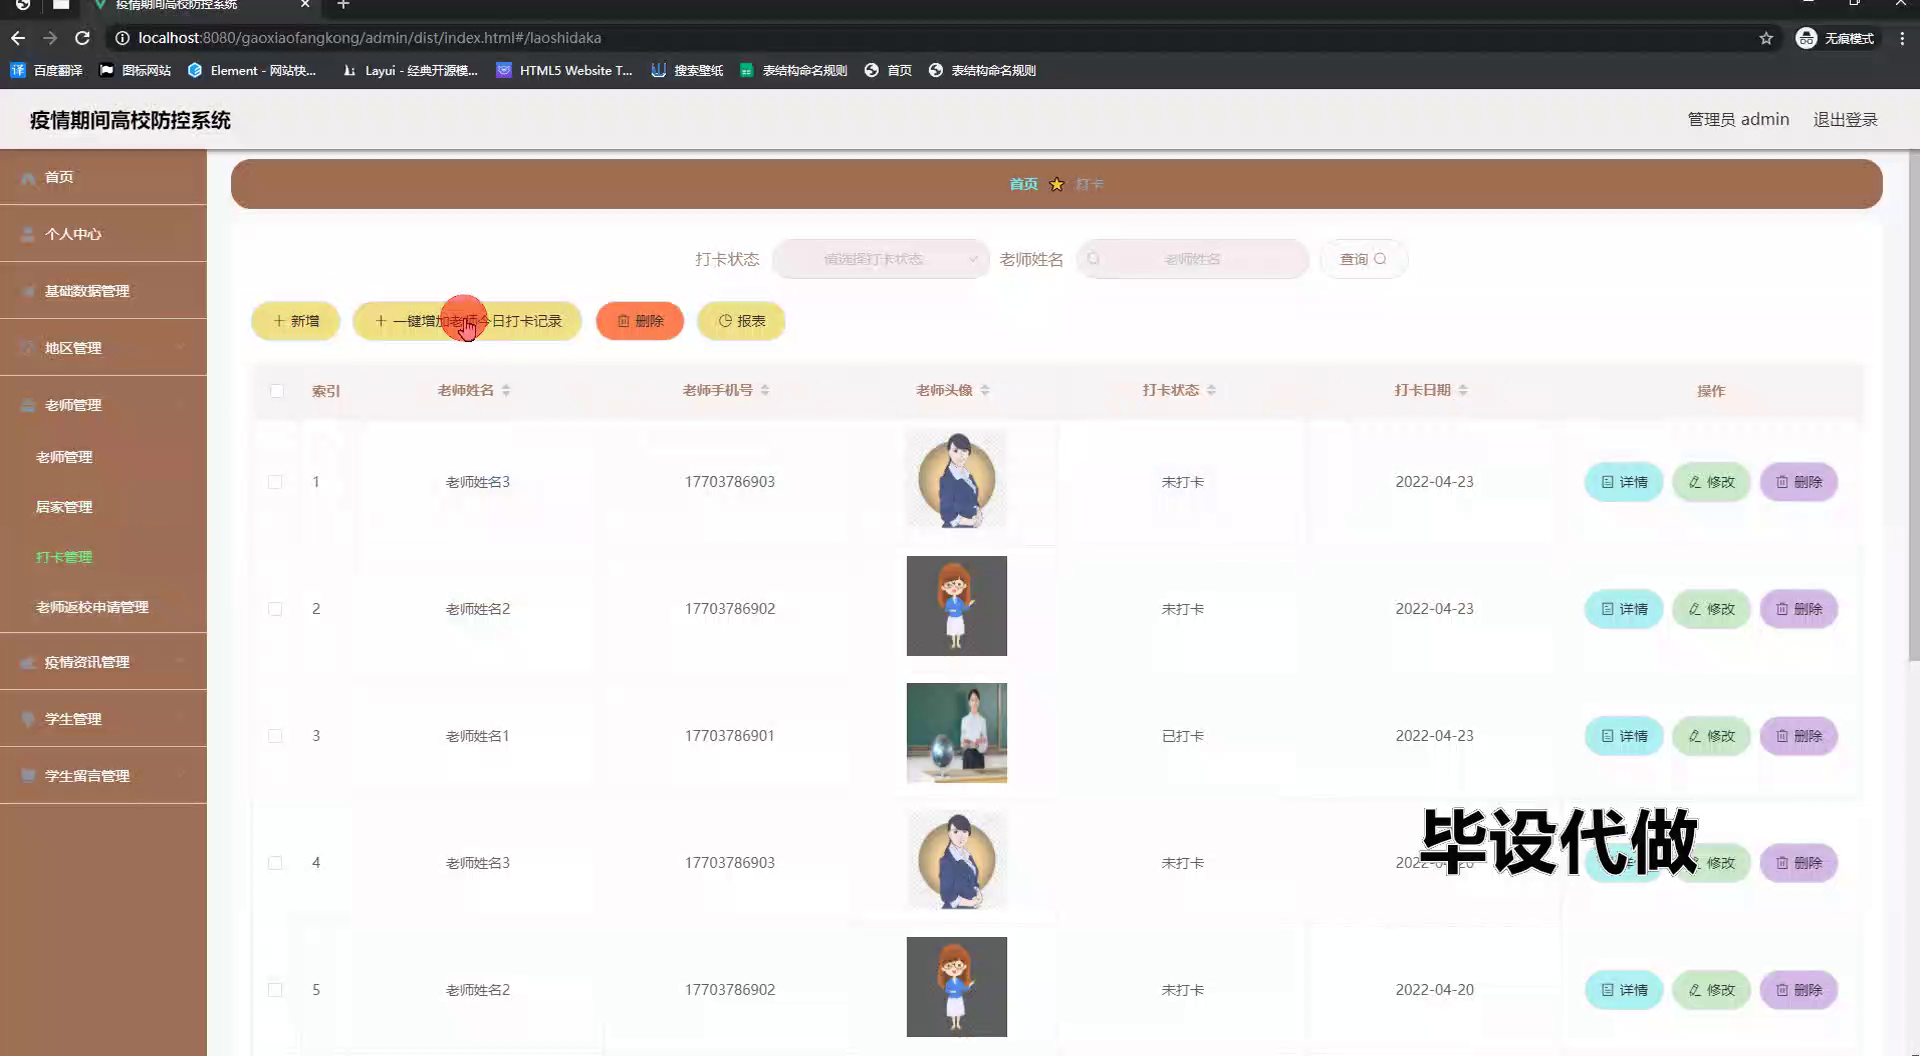
Task: Click 首页 breadcrumb link
Action: pyautogui.click(x=1023, y=184)
